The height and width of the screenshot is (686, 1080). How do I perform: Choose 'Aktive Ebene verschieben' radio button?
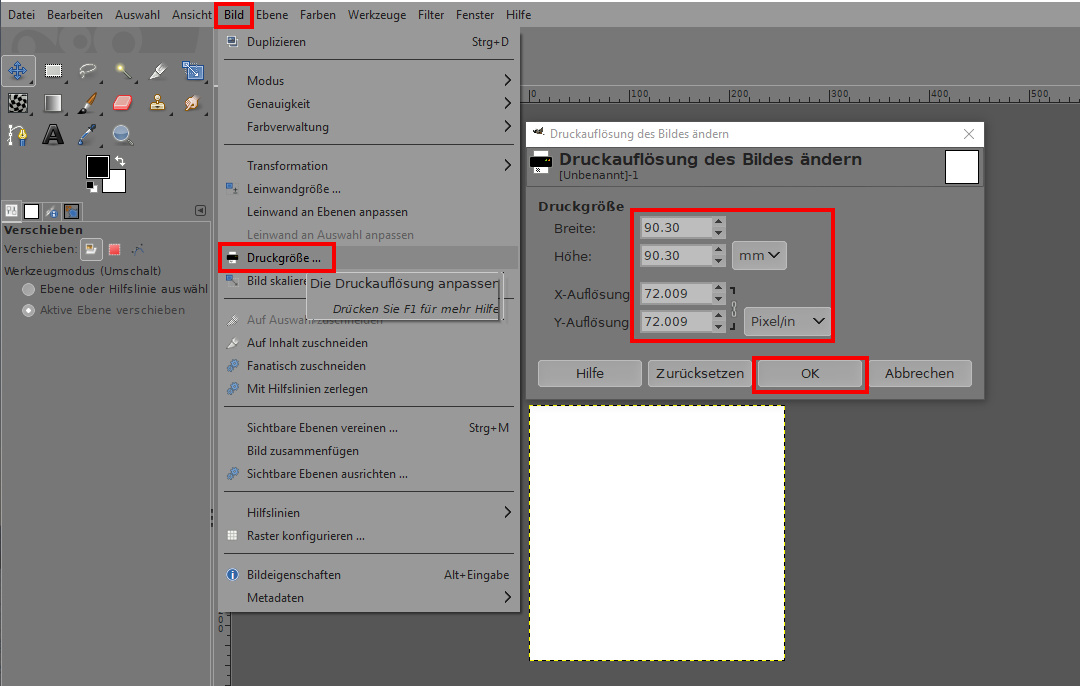point(28,311)
